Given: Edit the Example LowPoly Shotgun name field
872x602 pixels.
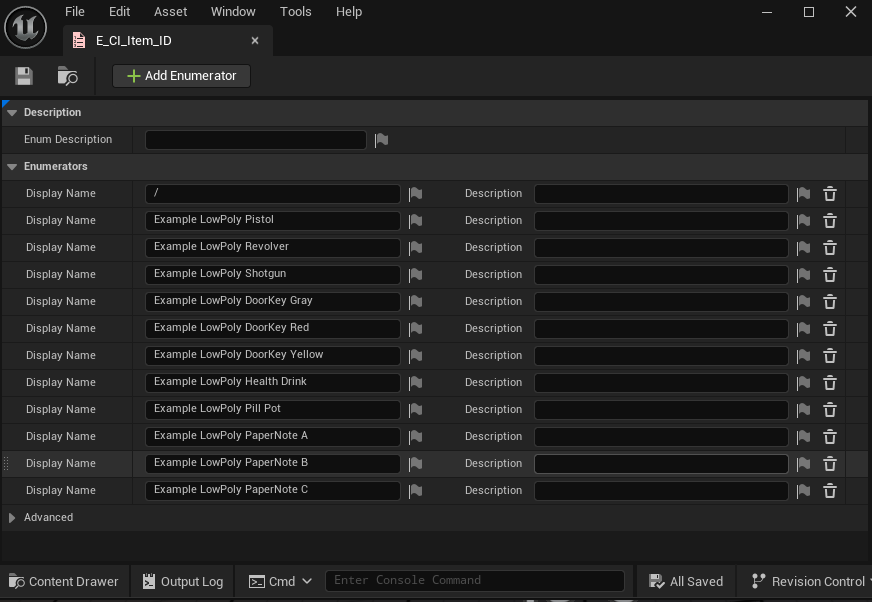Looking at the screenshot, I should click(272, 274).
